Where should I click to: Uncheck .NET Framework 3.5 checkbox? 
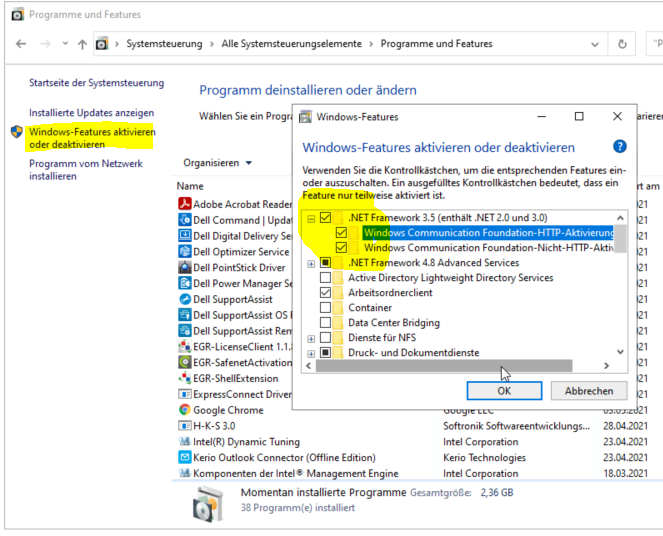click(325, 218)
